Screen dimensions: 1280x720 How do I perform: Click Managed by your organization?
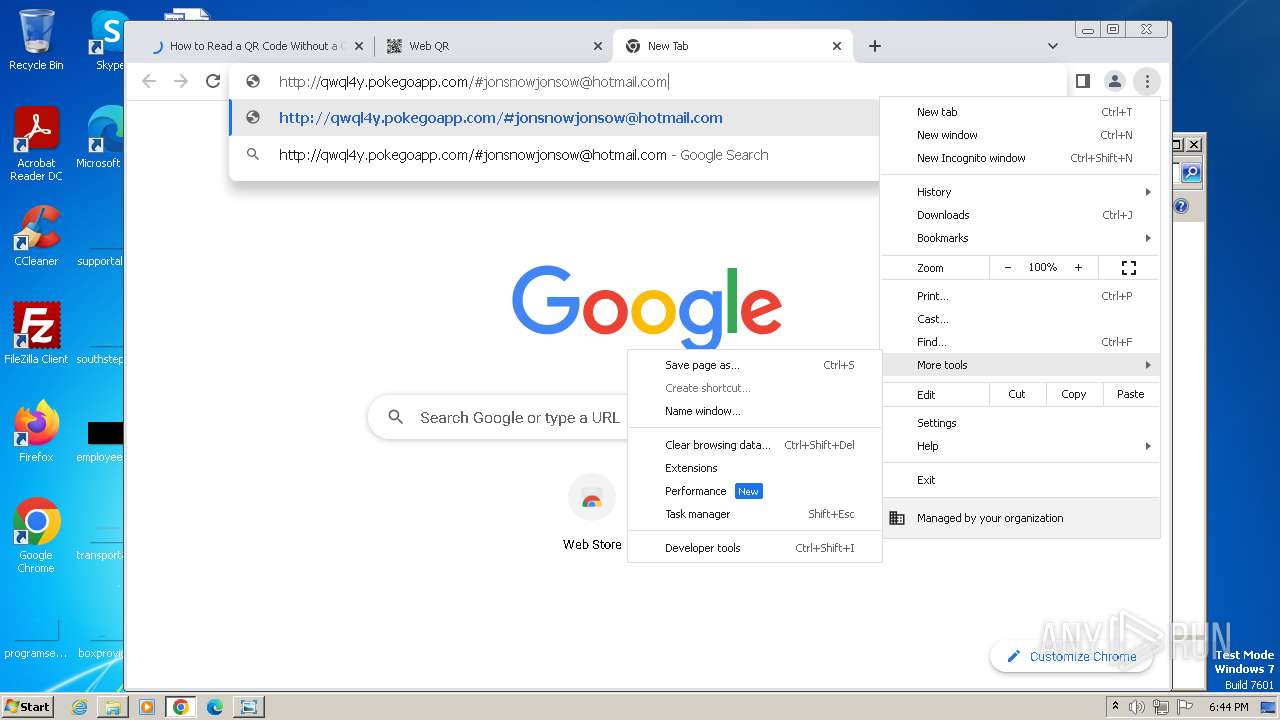[1020, 518]
